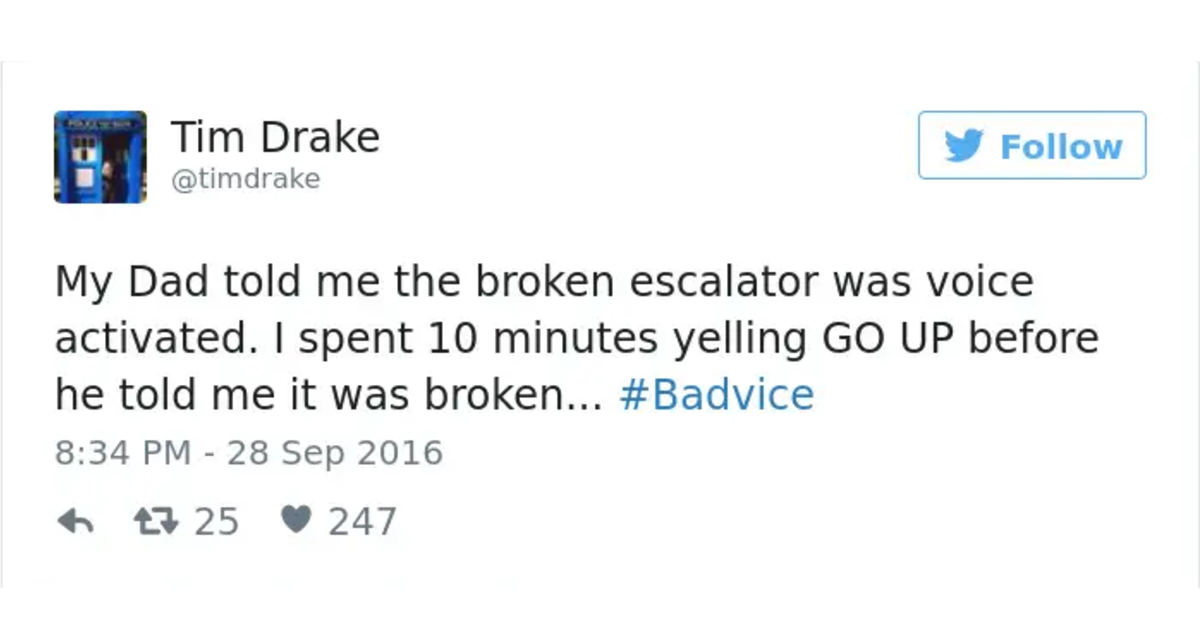The image size is (1200, 630).
Task: Open the #Badvice hashtag link
Action: click(x=717, y=394)
